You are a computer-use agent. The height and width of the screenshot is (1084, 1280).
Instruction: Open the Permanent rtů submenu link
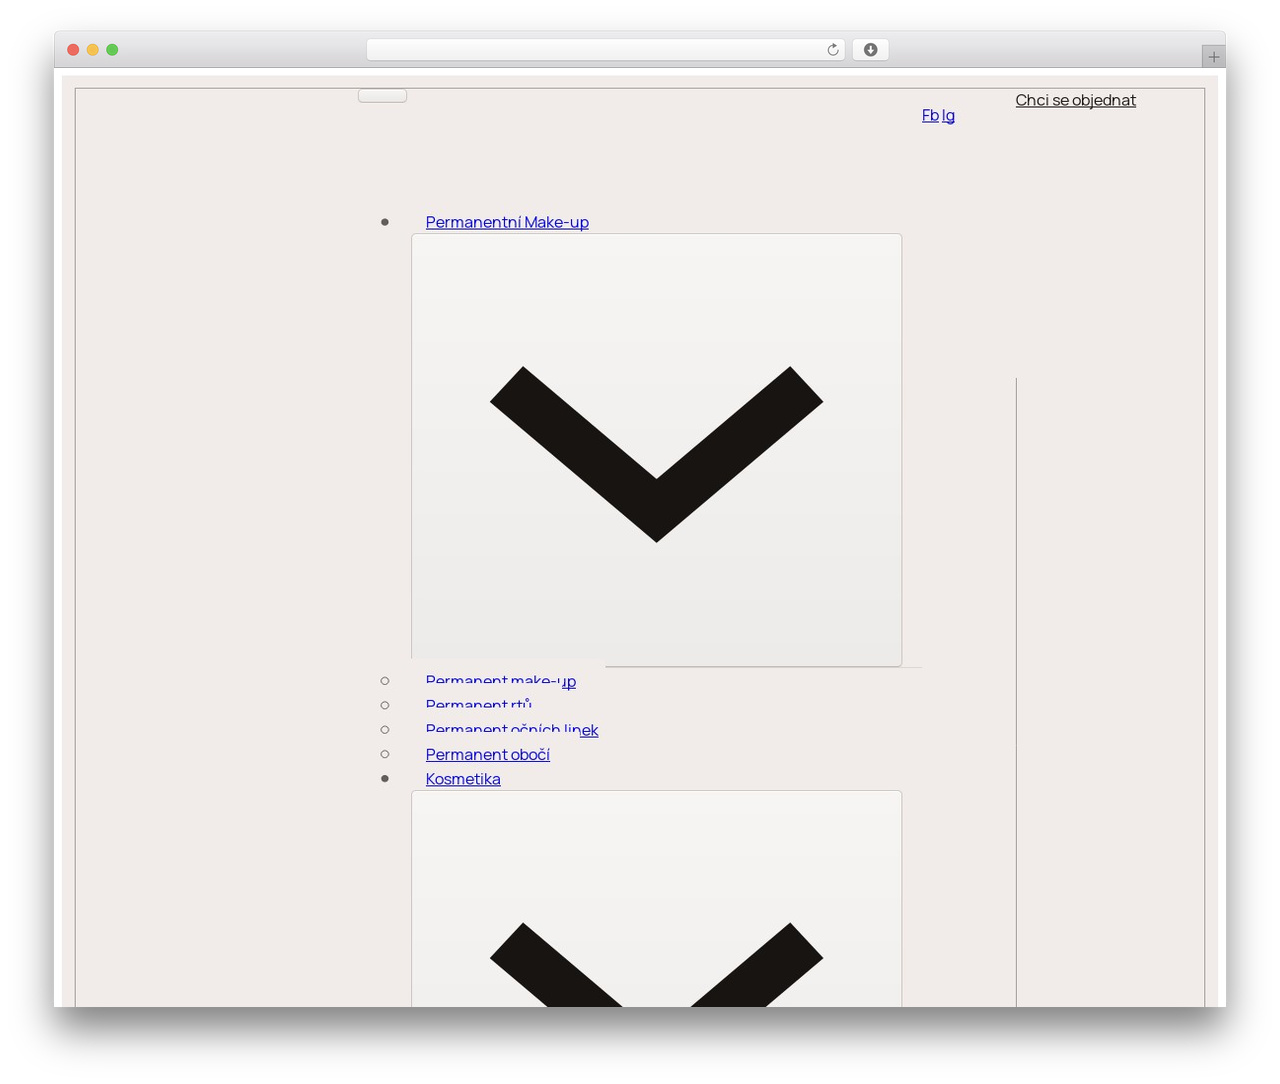click(479, 705)
